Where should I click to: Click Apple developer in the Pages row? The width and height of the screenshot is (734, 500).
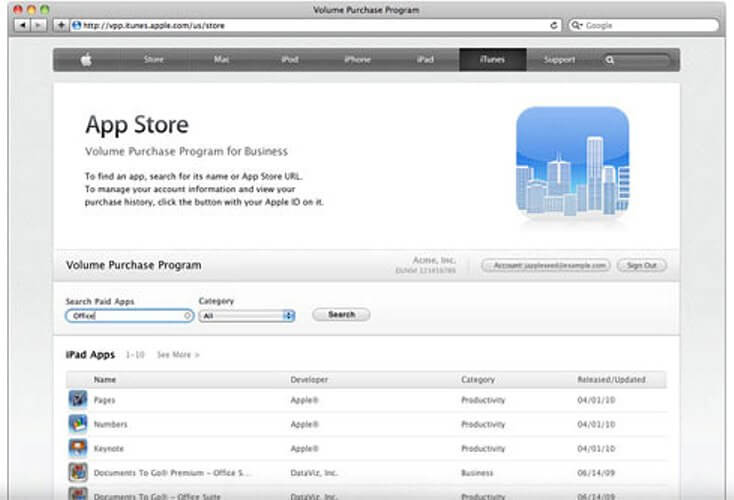304,400
